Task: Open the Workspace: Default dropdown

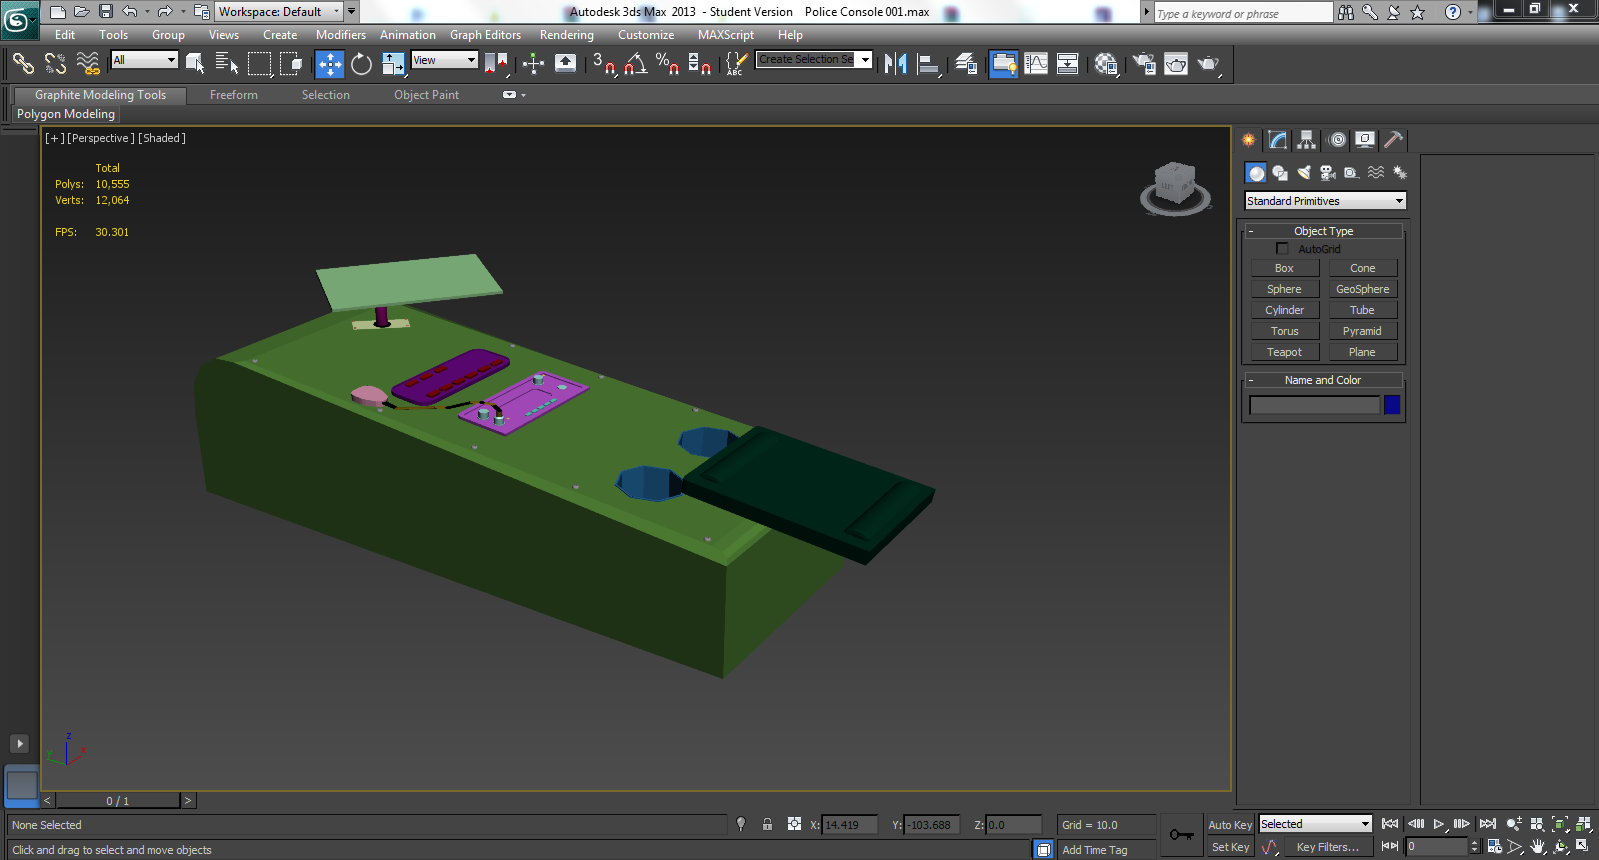Action: point(279,12)
